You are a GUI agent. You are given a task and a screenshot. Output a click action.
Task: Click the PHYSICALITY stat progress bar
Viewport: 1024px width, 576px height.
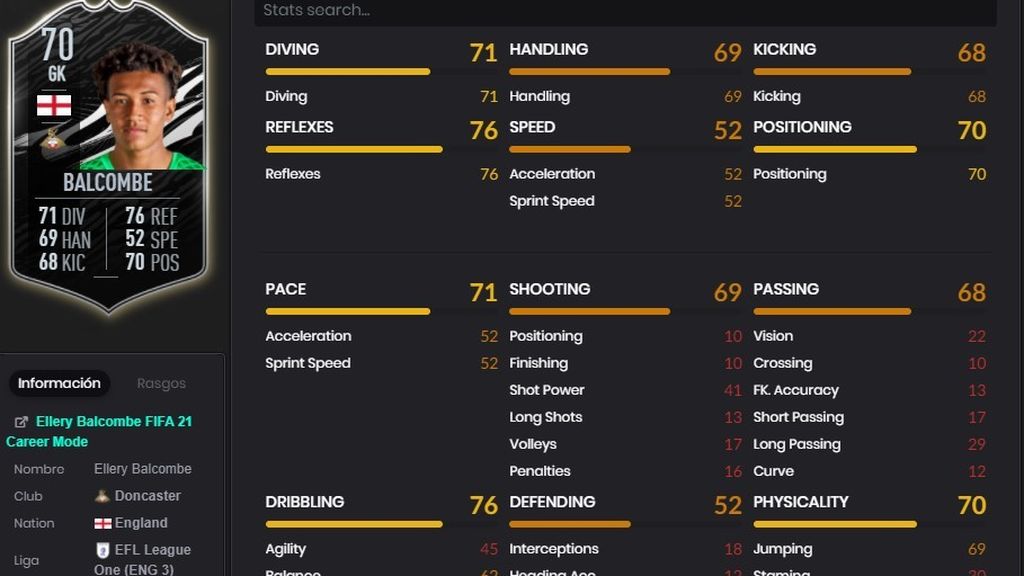point(835,524)
